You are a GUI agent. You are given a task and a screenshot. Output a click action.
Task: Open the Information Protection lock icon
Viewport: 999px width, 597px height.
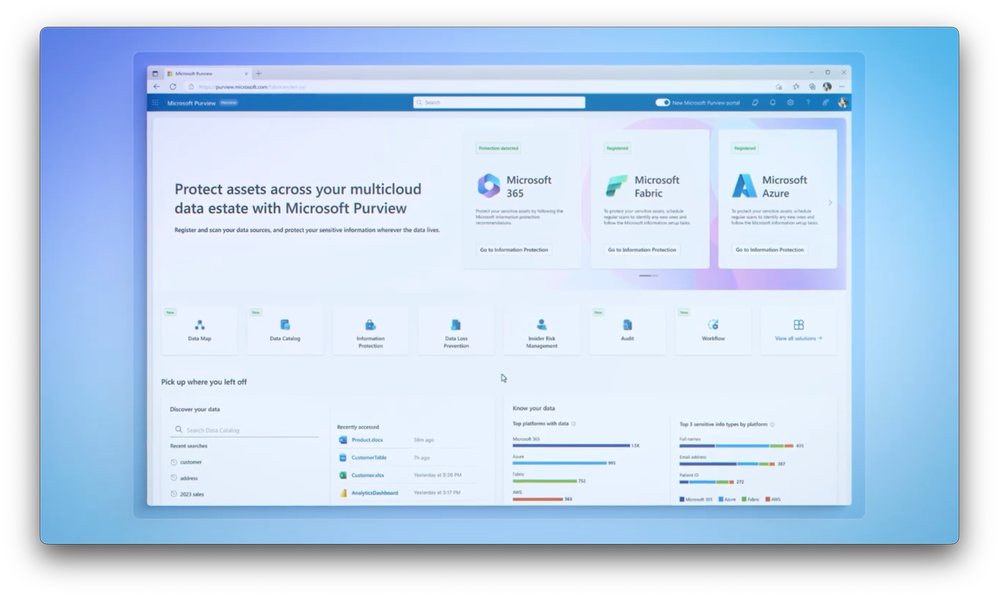[x=370, y=325]
